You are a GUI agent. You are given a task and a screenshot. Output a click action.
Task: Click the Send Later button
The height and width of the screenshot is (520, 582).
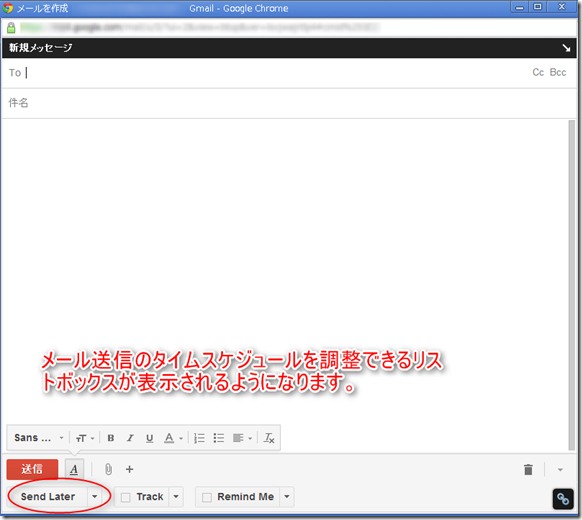coord(48,497)
